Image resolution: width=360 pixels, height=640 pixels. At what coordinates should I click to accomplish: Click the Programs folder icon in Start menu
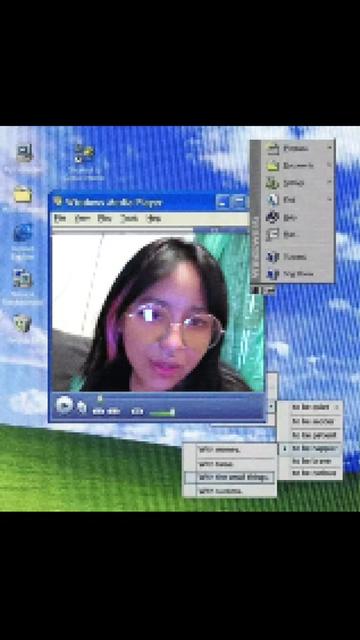(x=273, y=149)
